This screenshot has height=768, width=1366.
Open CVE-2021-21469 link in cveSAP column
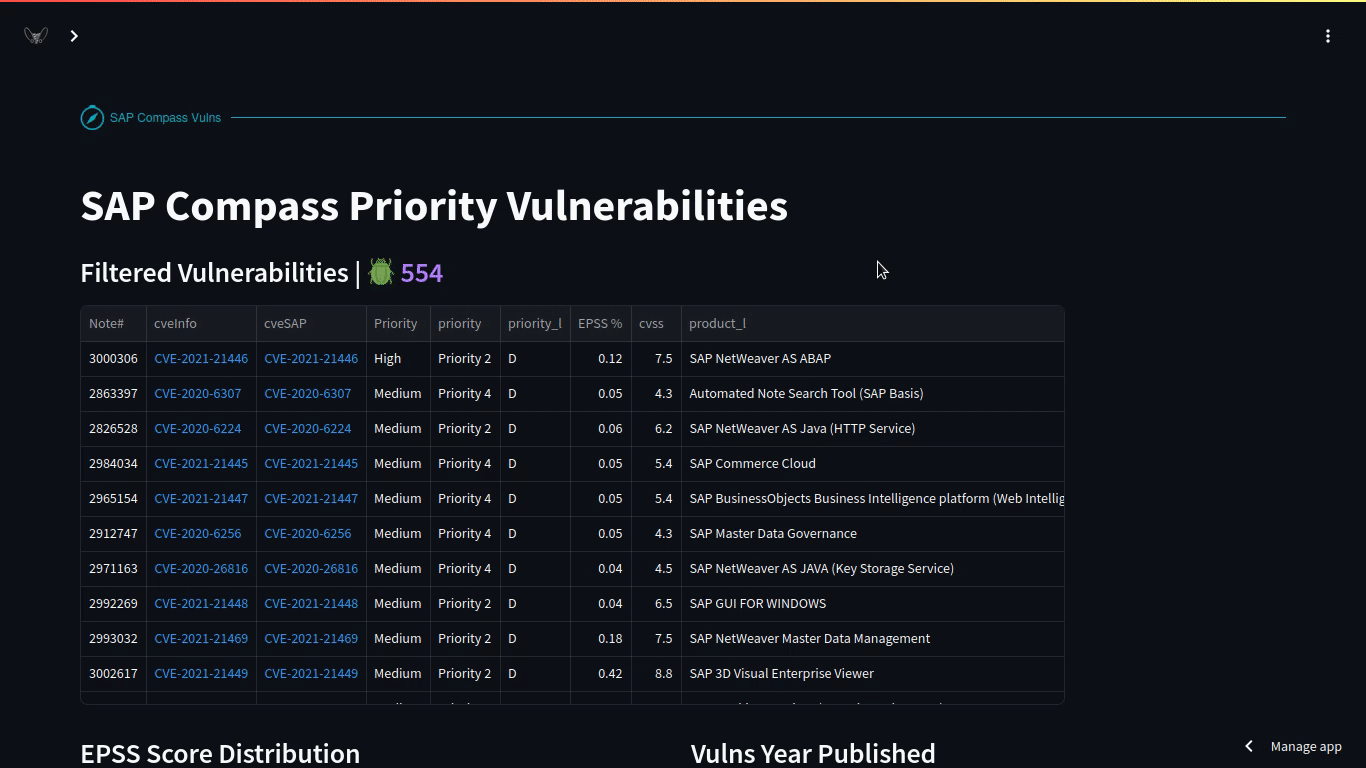coord(311,639)
